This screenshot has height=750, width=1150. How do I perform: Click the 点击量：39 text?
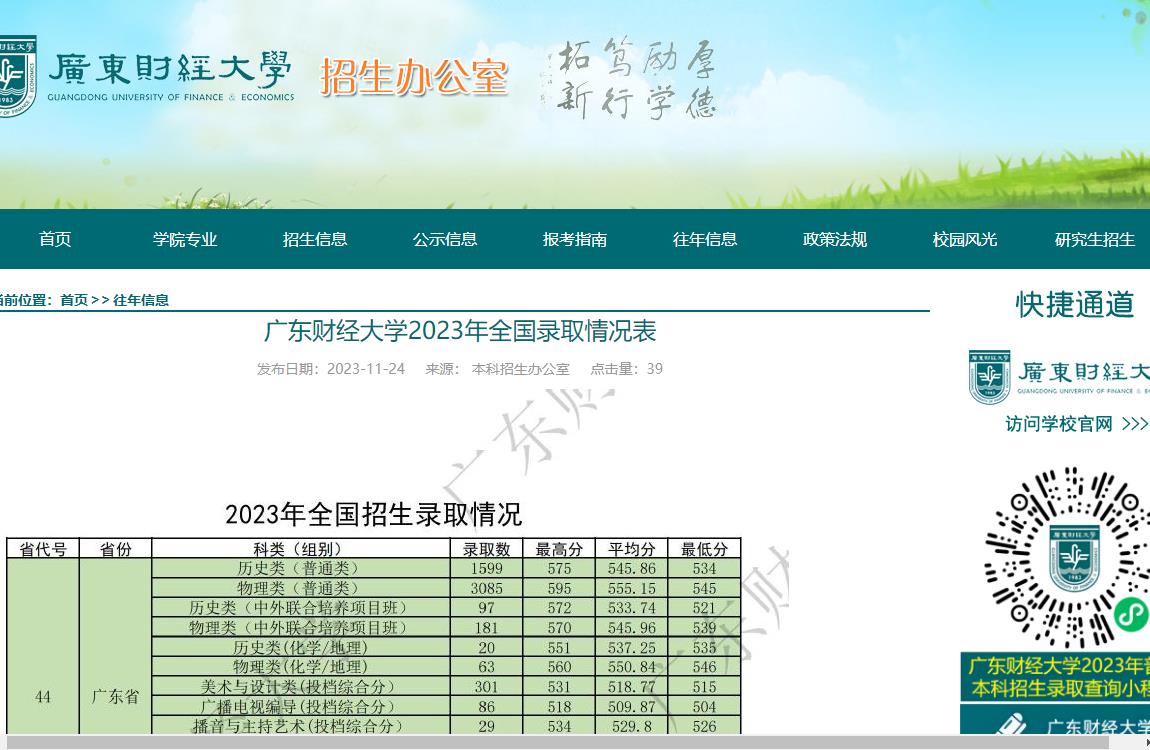click(x=626, y=369)
